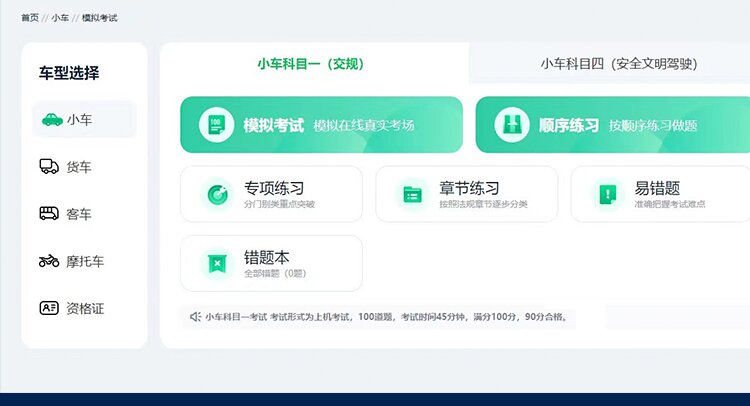Image resolution: width=750 pixels, height=406 pixels.
Task: Go to 首页 in breadcrumb
Action: click(30, 18)
